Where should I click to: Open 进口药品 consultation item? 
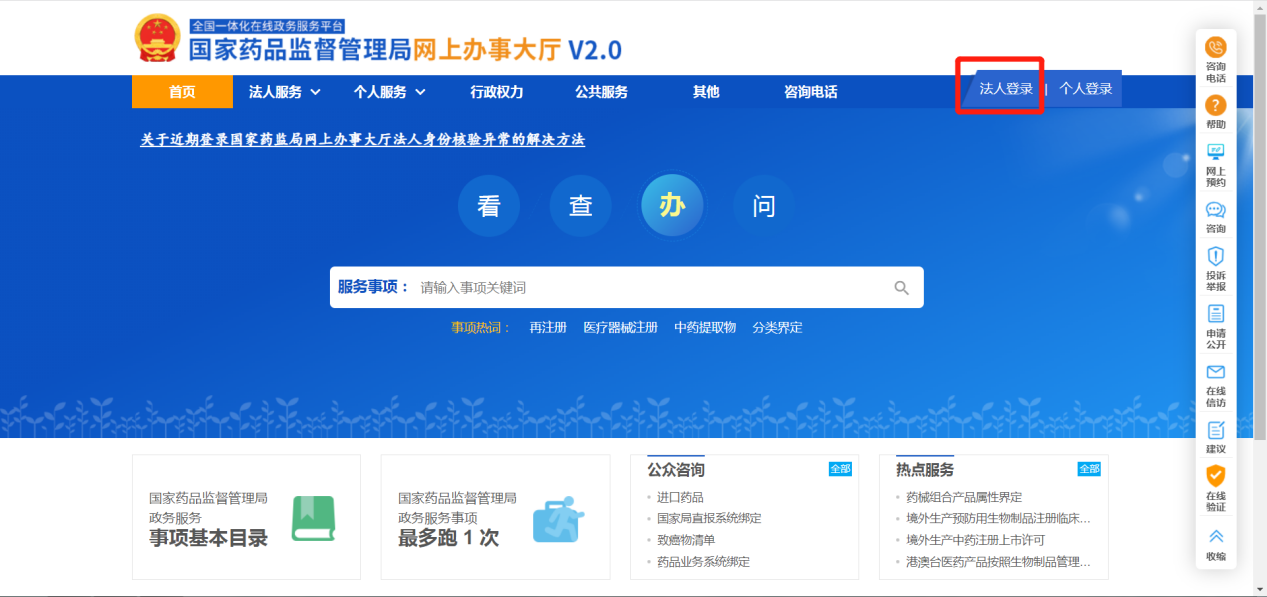click(680, 497)
